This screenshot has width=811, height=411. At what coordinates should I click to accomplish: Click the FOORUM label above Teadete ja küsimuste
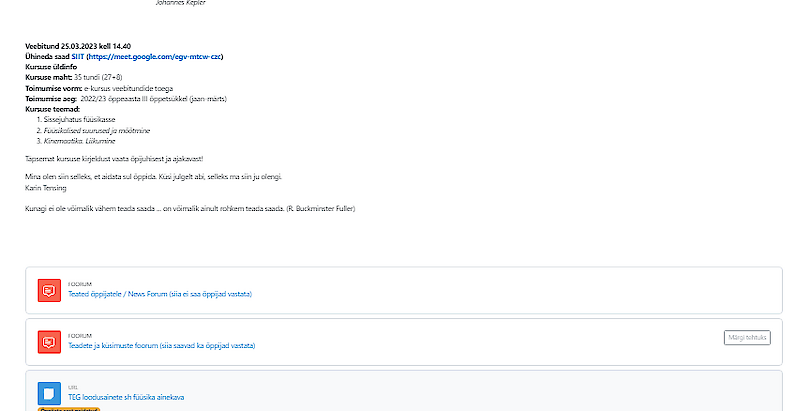click(x=79, y=335)
